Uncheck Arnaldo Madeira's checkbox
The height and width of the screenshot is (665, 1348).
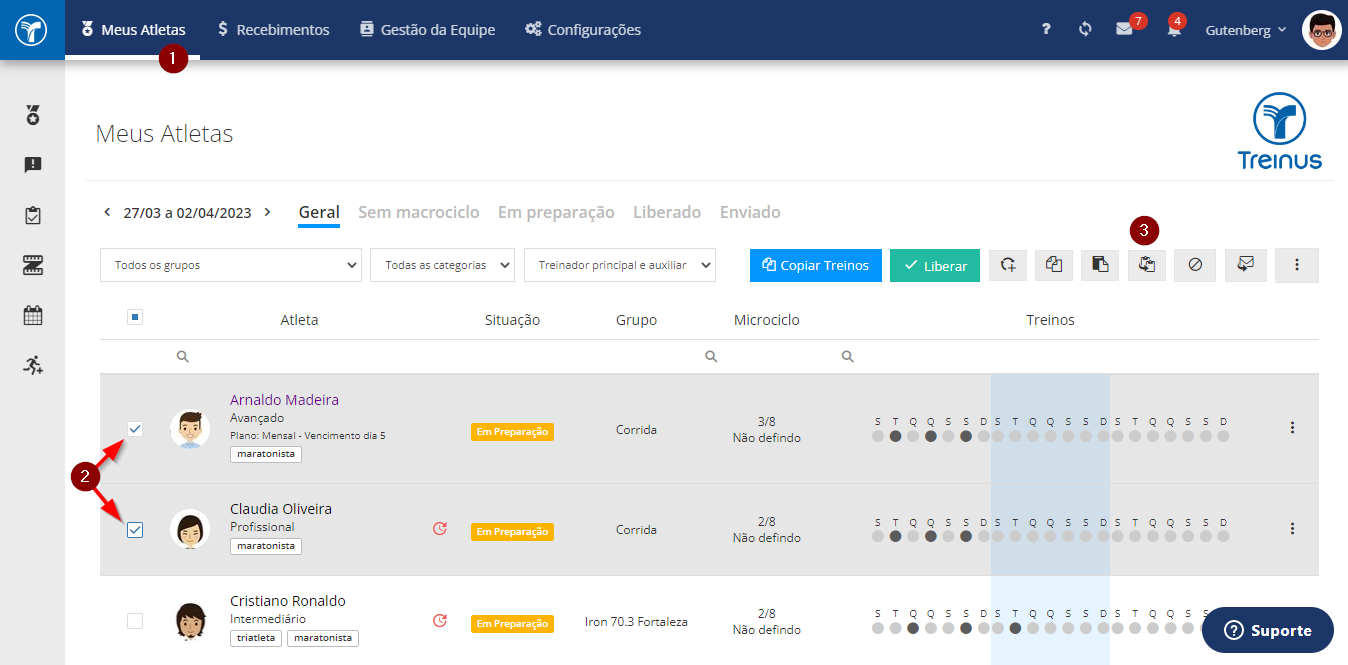[135, 429]
